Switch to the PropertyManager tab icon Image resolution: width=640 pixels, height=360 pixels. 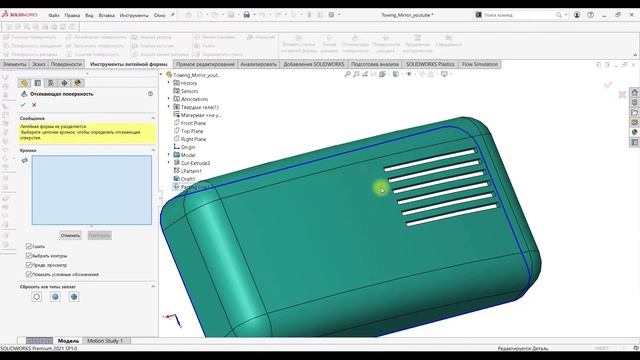[38, 83]
